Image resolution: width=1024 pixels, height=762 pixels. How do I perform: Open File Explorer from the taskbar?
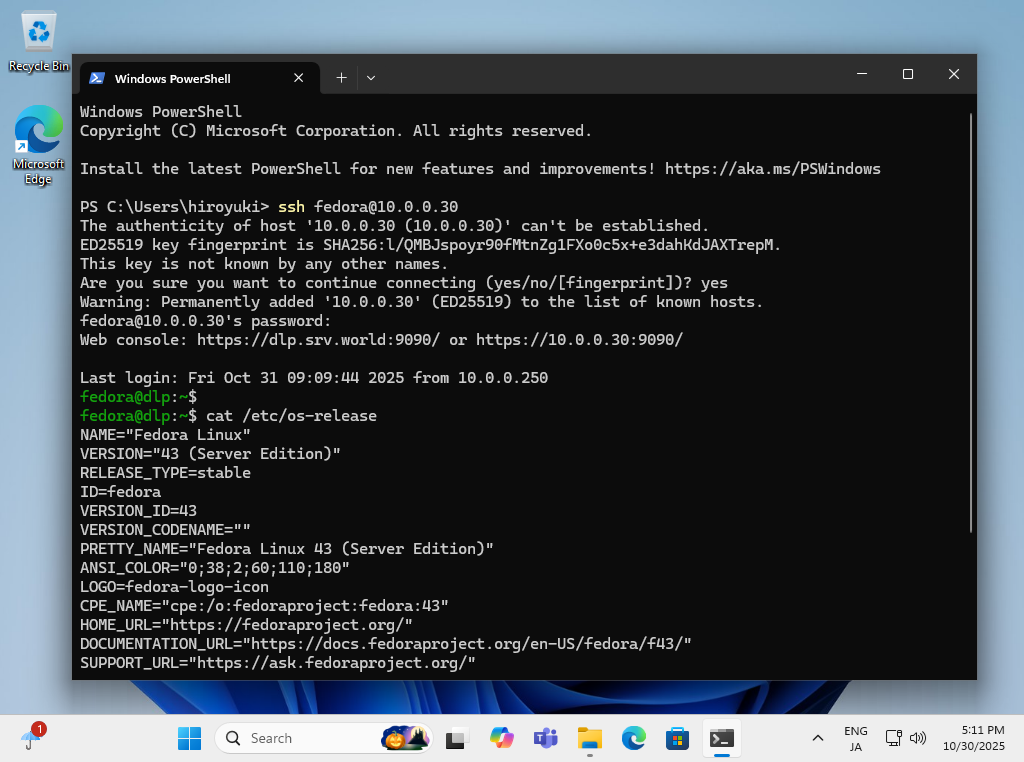click(590, 738)
